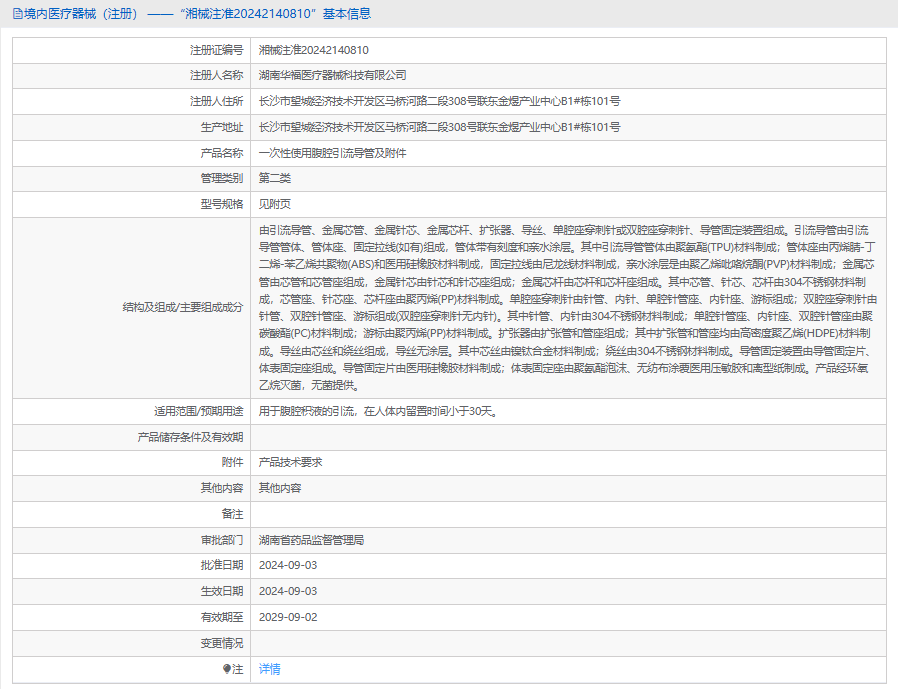
Task: Click approval department 湖南省药品监督管理局
Action: tap(311, 540)
